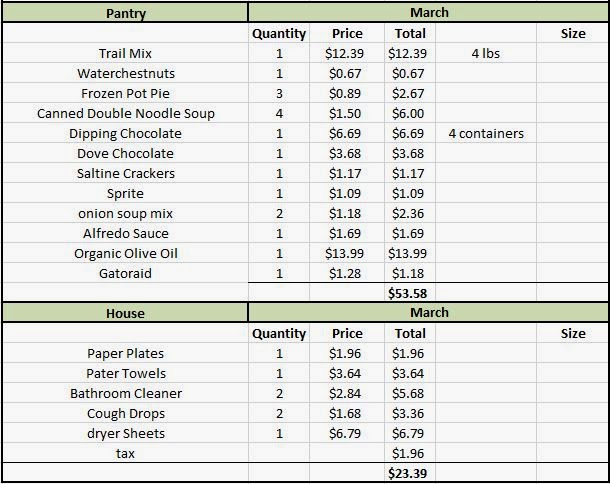Viewport: 610px width, 484px height.
Task: Click the Trail Mix item cell
Action: click(125, 53)
